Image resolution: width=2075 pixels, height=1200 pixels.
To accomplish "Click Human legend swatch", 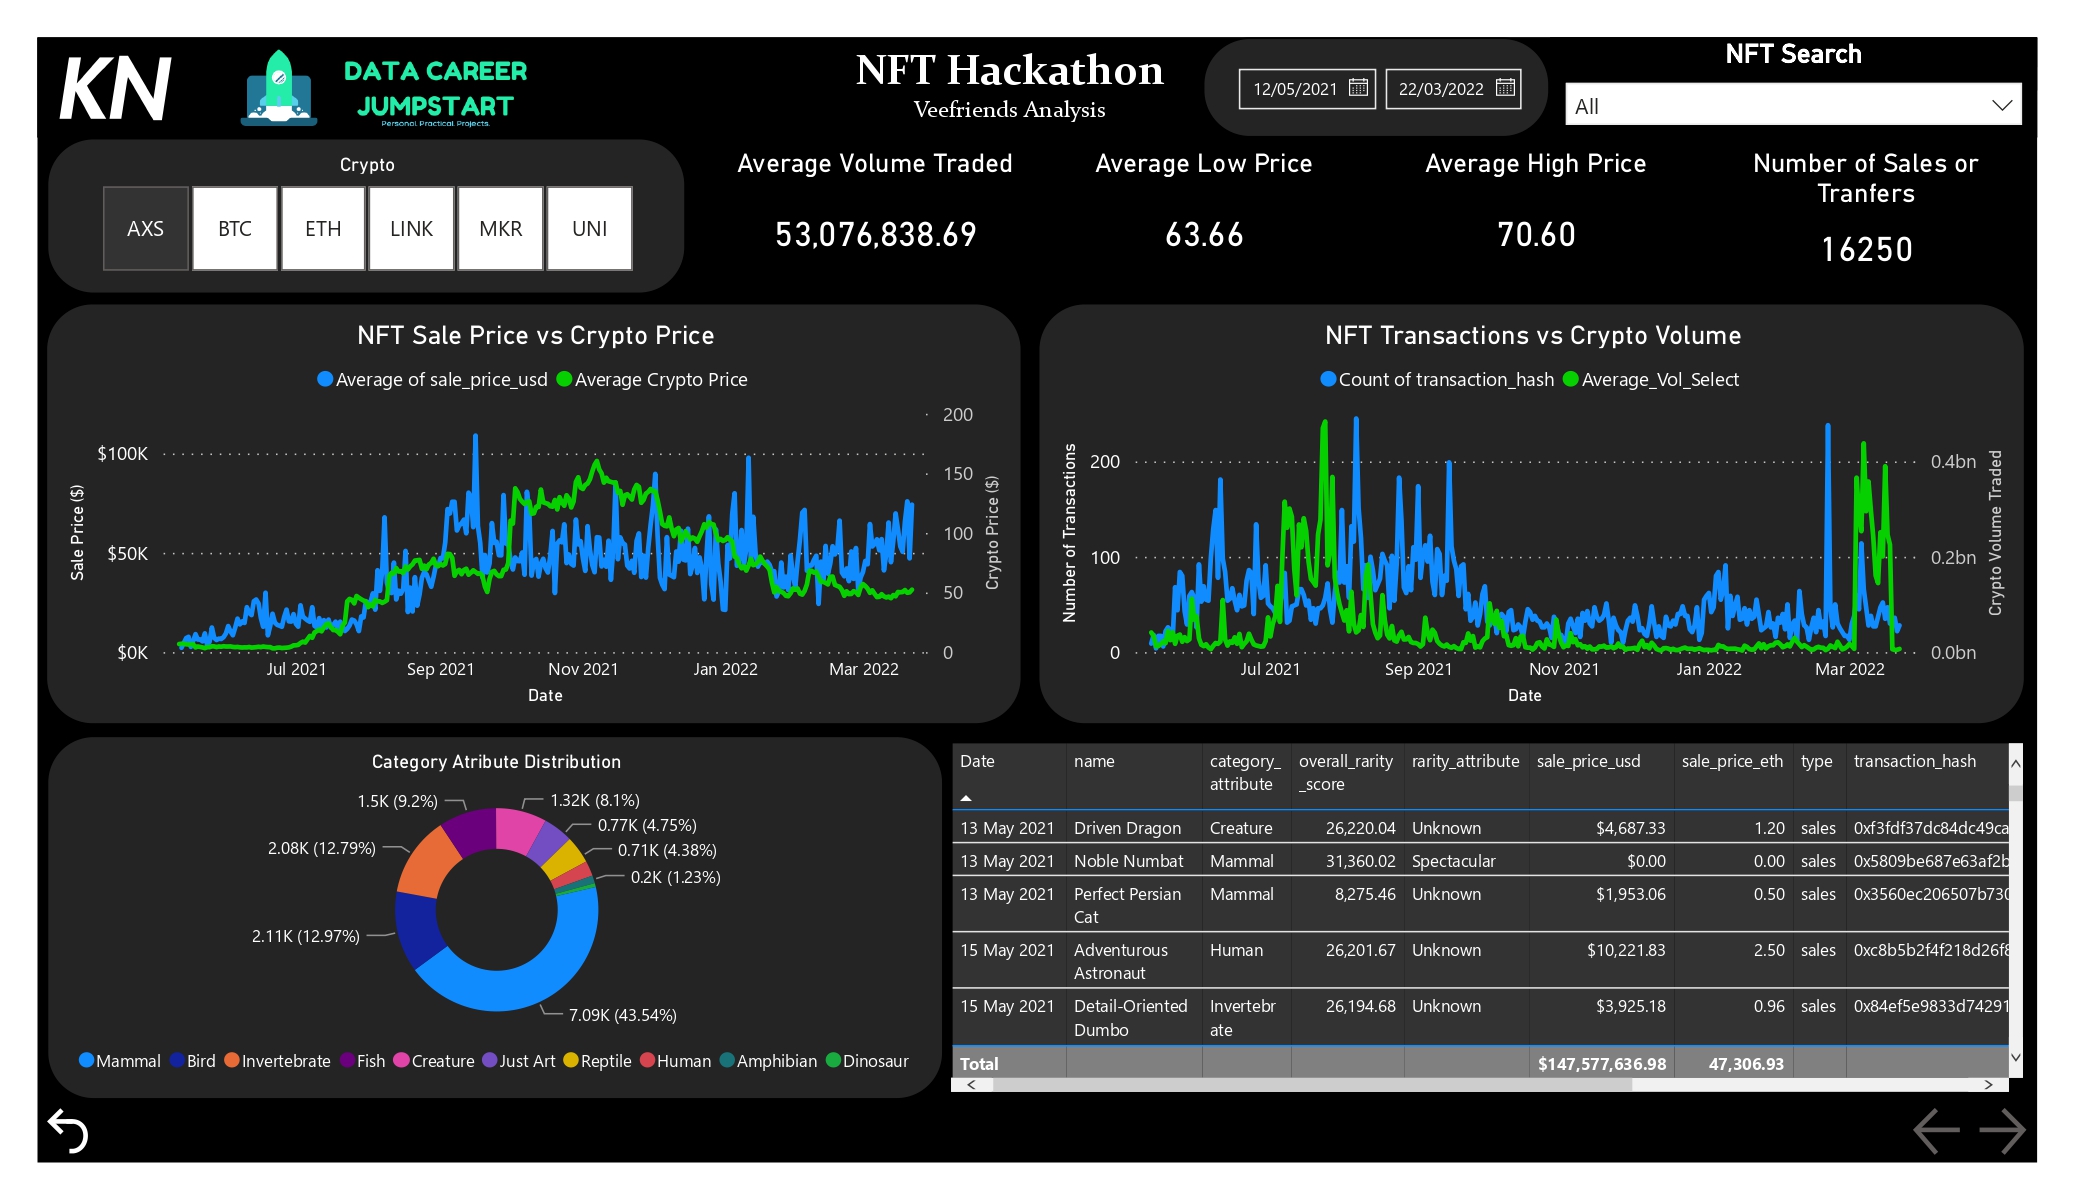I will pos(647,1060).
